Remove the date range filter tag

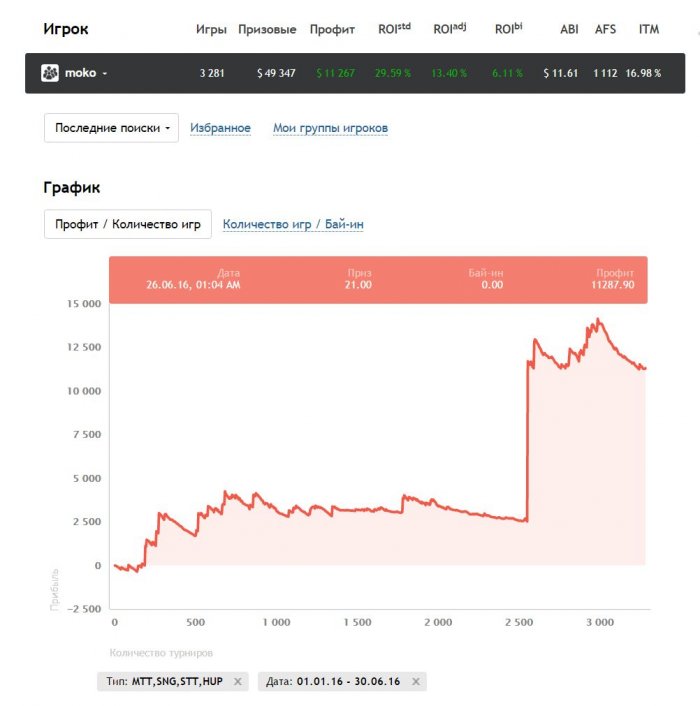click(416, 681)
